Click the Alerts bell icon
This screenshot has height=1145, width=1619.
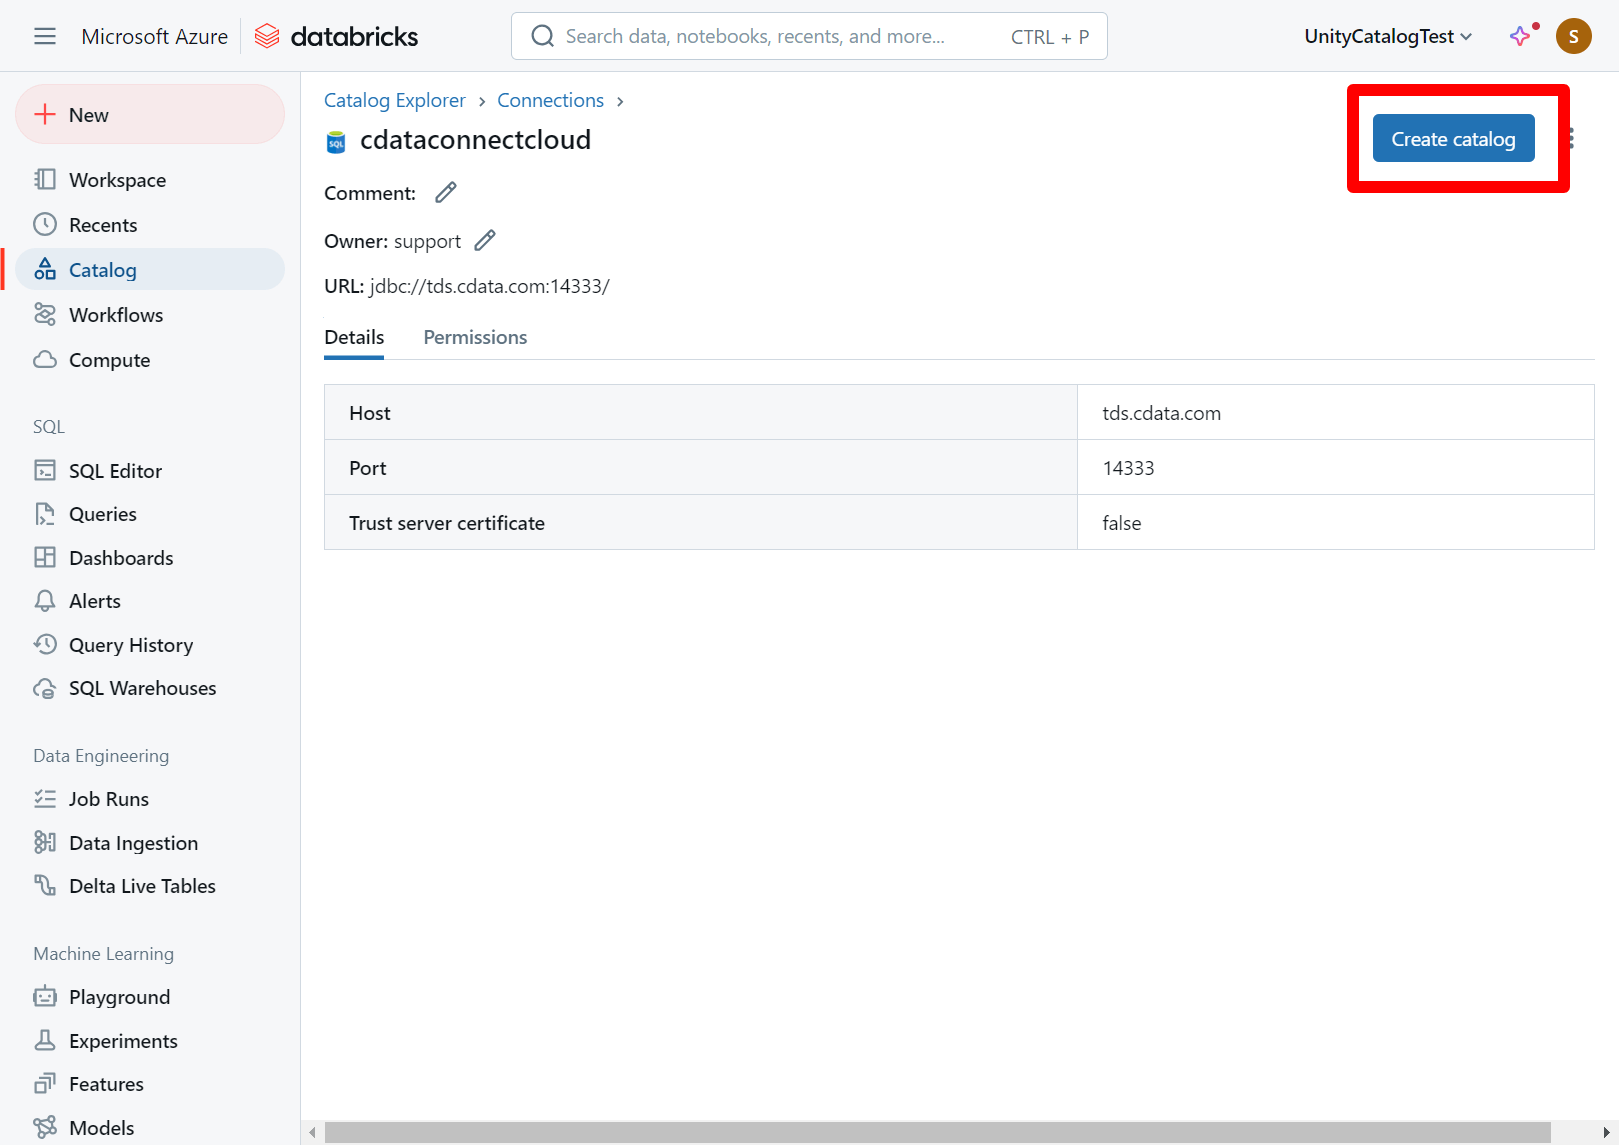(x=45, y=600)
